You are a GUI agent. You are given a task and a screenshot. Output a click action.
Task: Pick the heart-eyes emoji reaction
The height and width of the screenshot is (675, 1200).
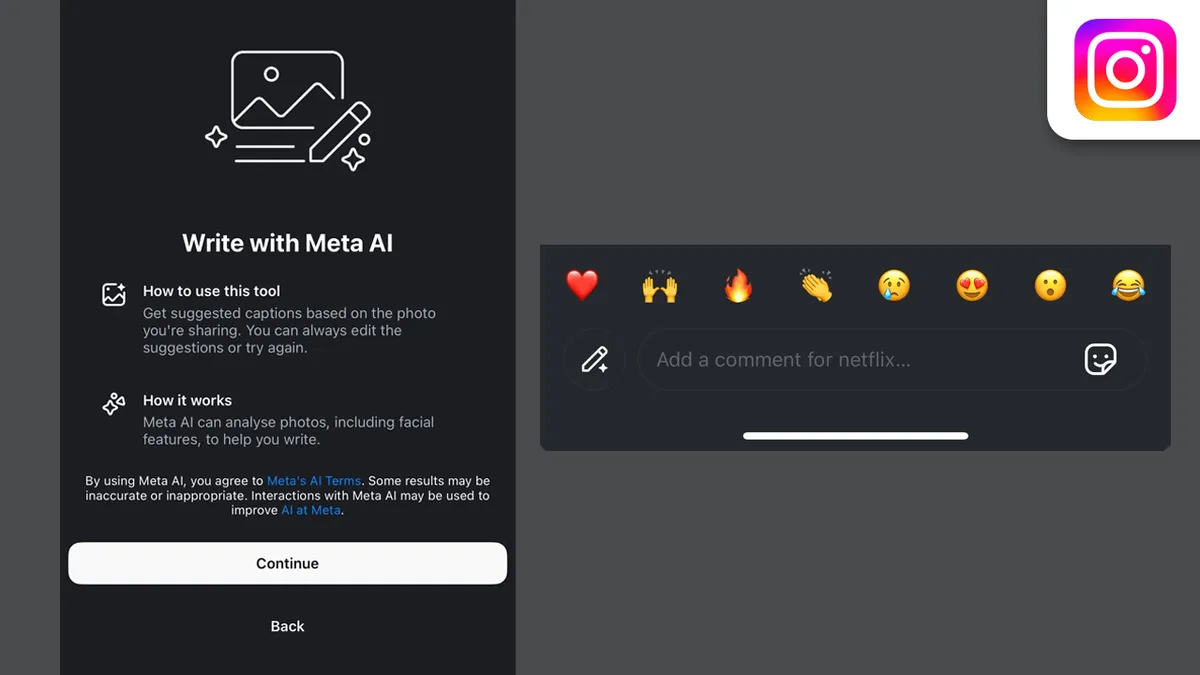[x=972, y=286]
